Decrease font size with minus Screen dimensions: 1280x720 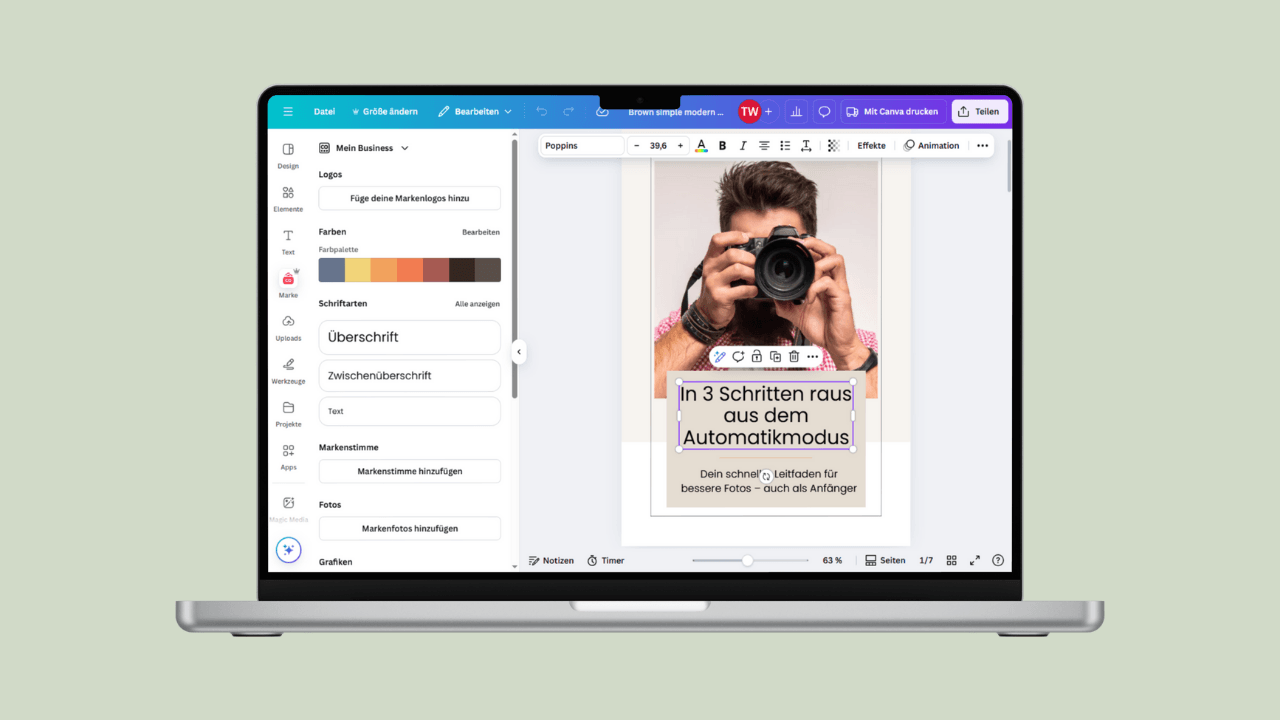tap(637, 146)
